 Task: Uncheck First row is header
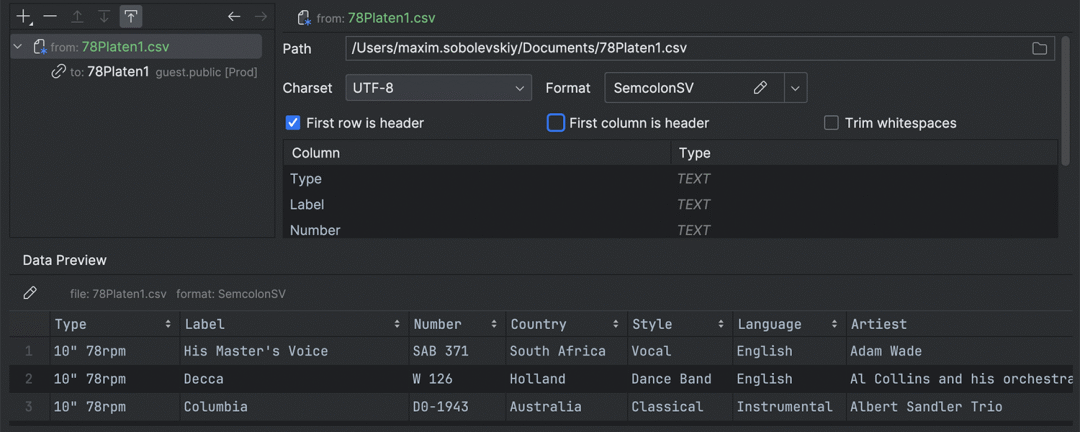tap(293, 123)
